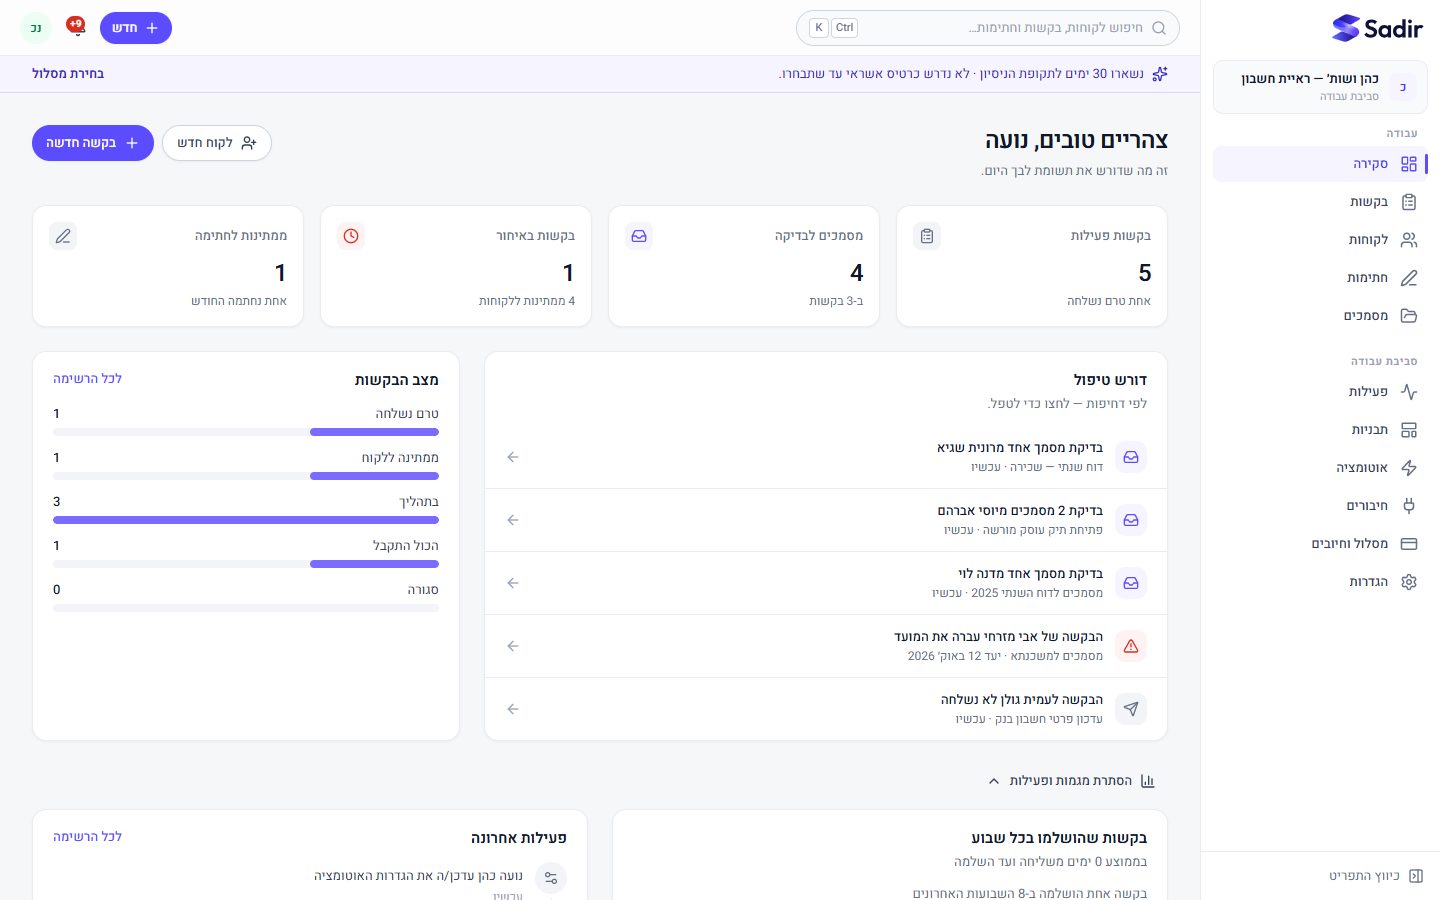Click the בקשות clipboard icon in the sidebar
Screen dimensions: 1440x900
click(x=1409, y=202)
